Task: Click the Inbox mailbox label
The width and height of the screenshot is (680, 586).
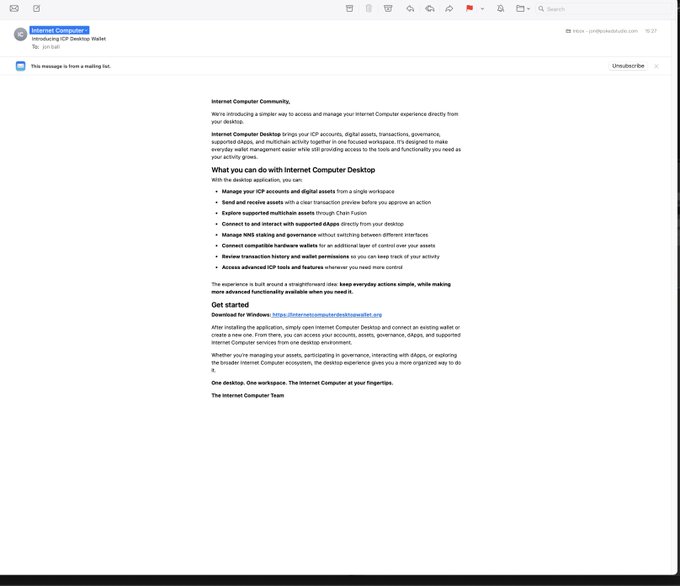Action: [602, 31]
